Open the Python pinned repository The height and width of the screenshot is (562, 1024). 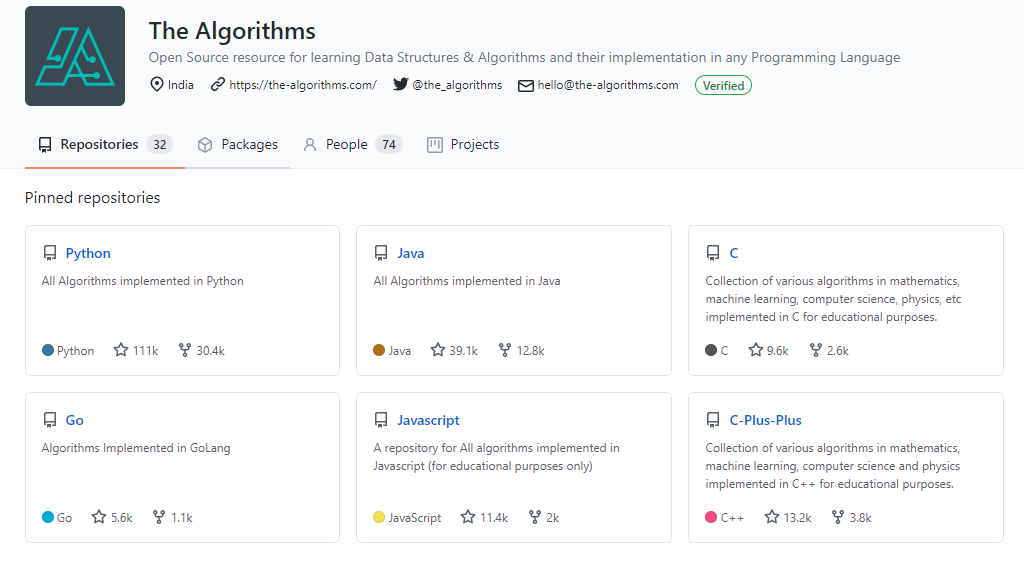[88, 253]
